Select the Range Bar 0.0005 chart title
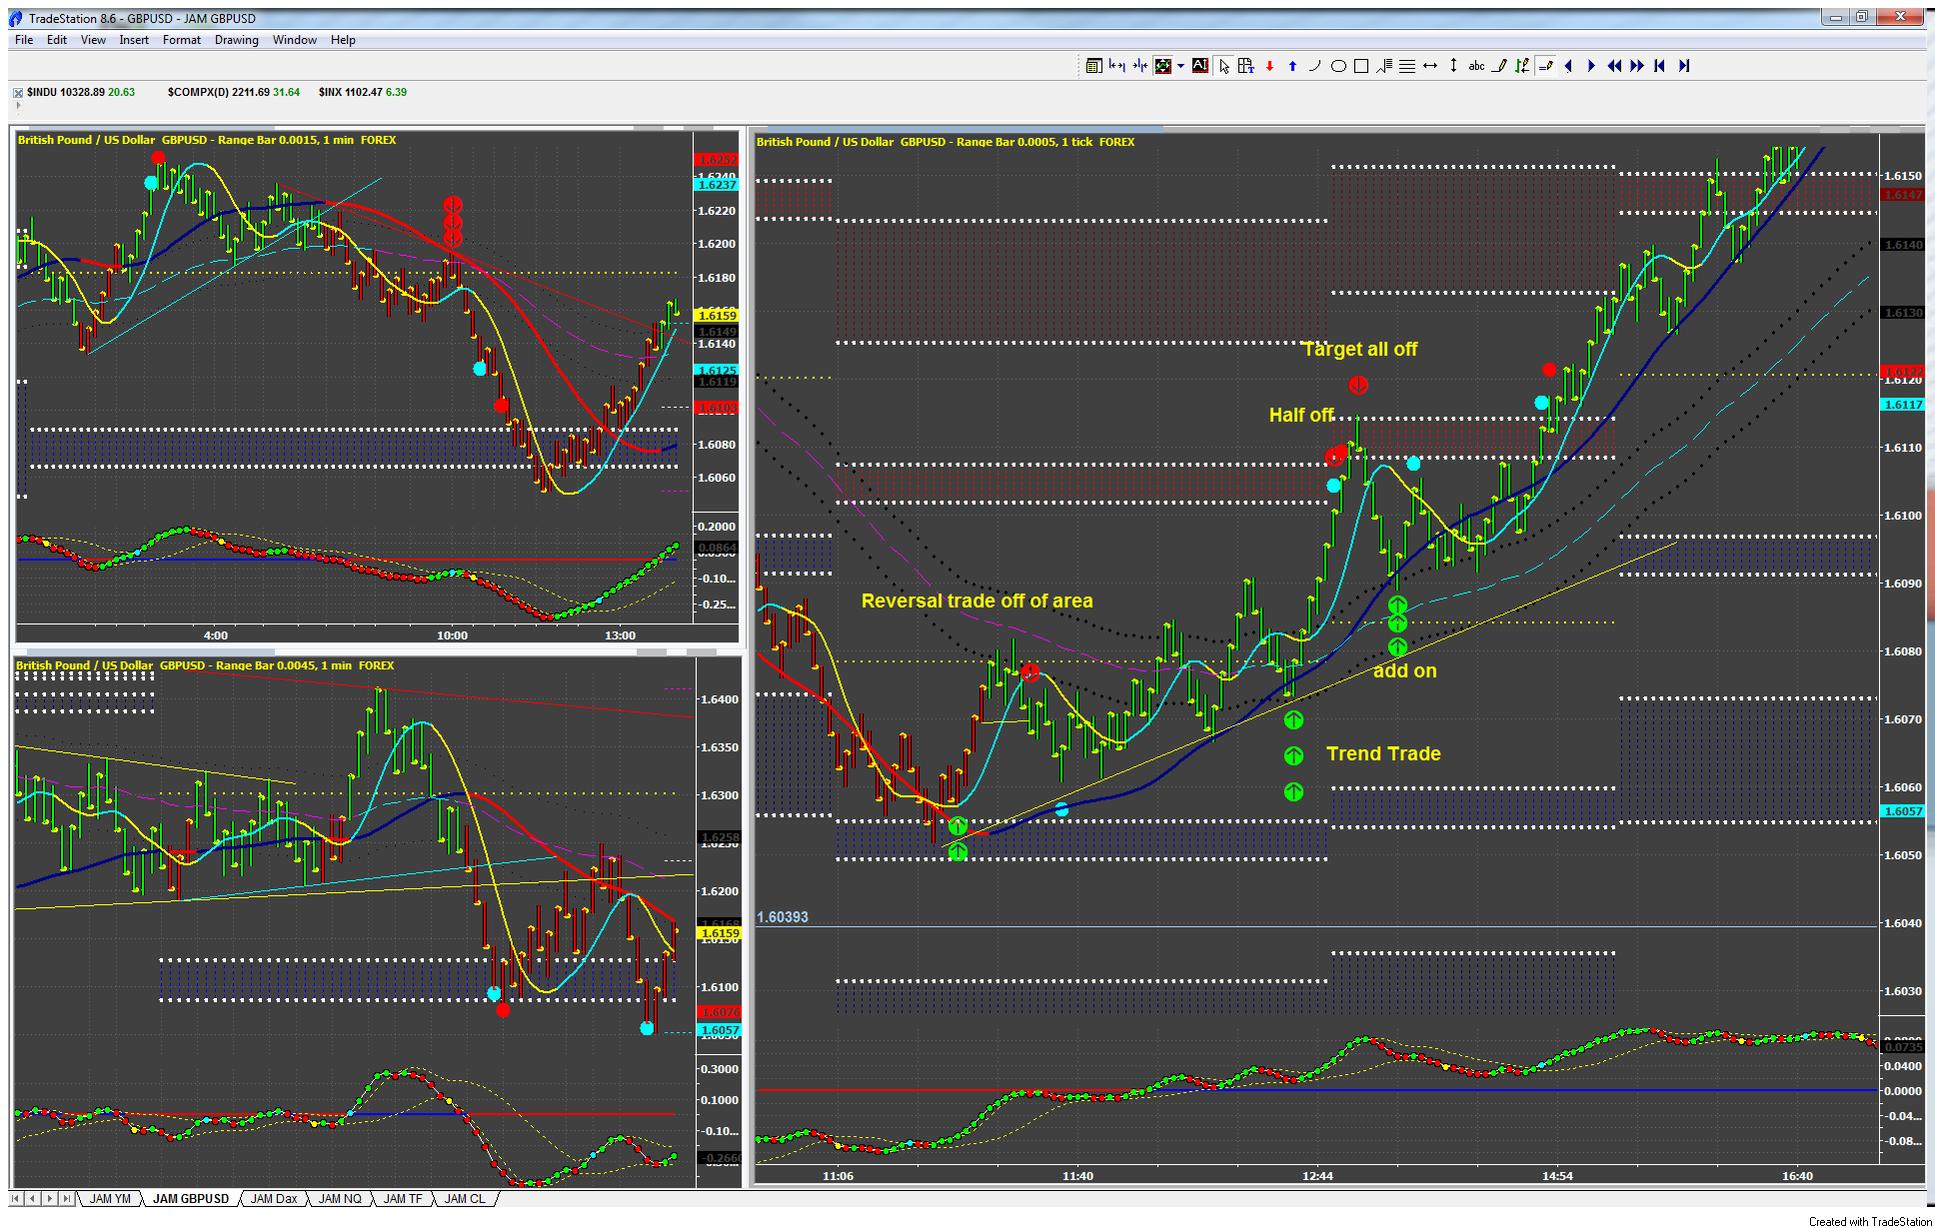Image resolution: width=1935 pixels, height=1228 pixels. pyautogui.click(x=946, y=142)
